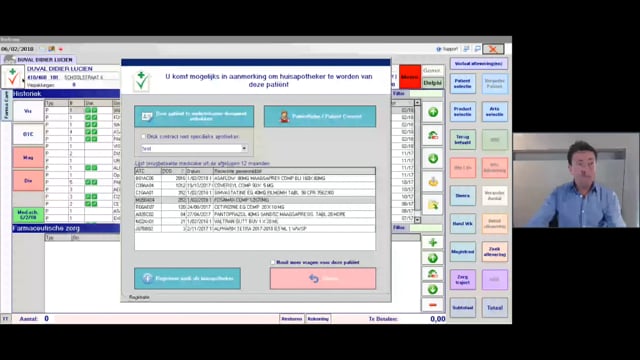The width and height of the screenshot is (640, 360).
Task: Click patient pharmacy checkmark icon beside patient name
Action: (x=12, y=77)
